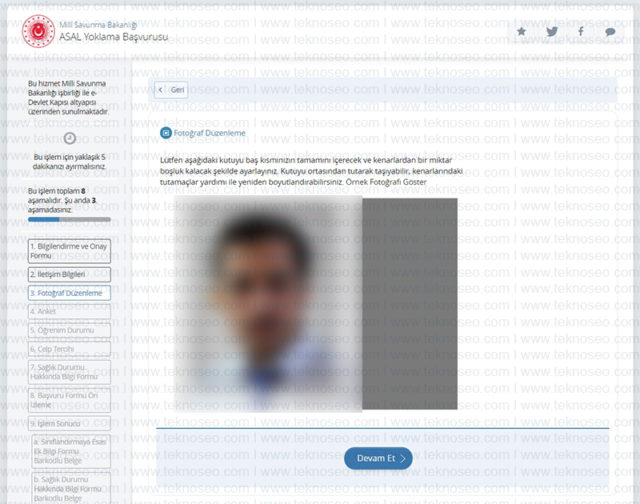Select step 7 Sağlık Durumu Hakkında Bilgi Formu
The height and width of the screenshot is (504, 640).
pos(69,372)
